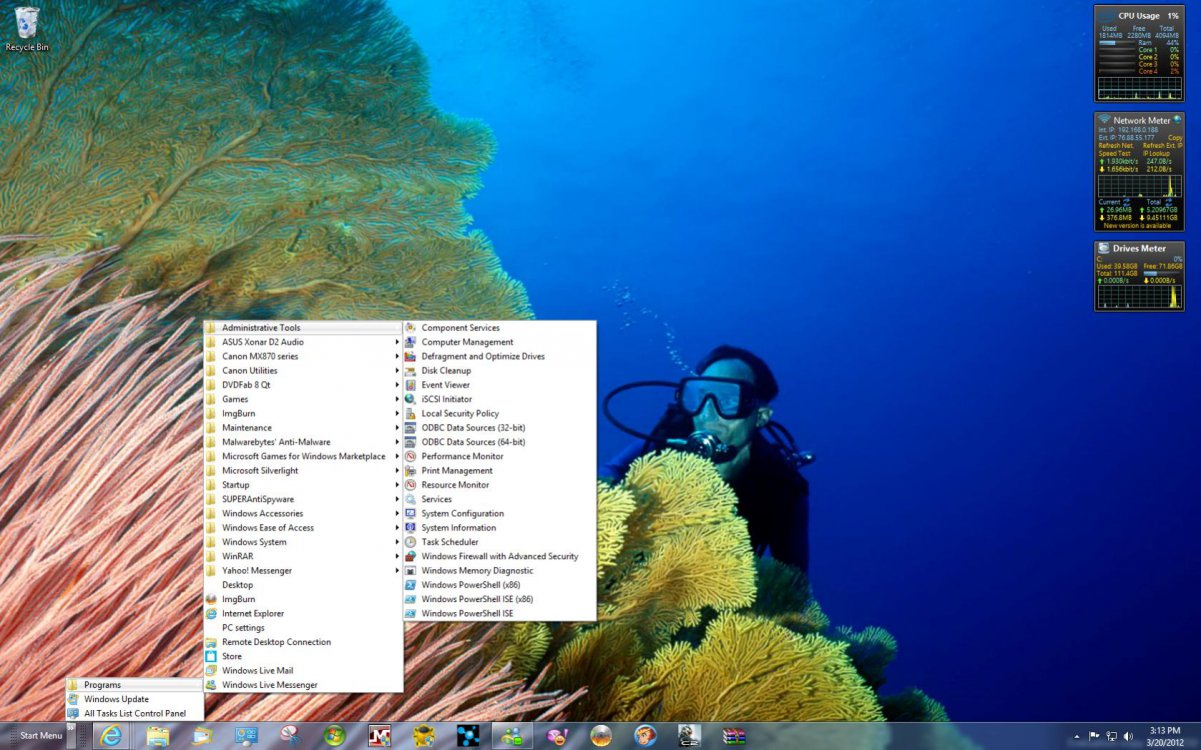Launch iSCSI Initiator
The height and width of the screenshot is (750, 1201).
tap(499, 399)
